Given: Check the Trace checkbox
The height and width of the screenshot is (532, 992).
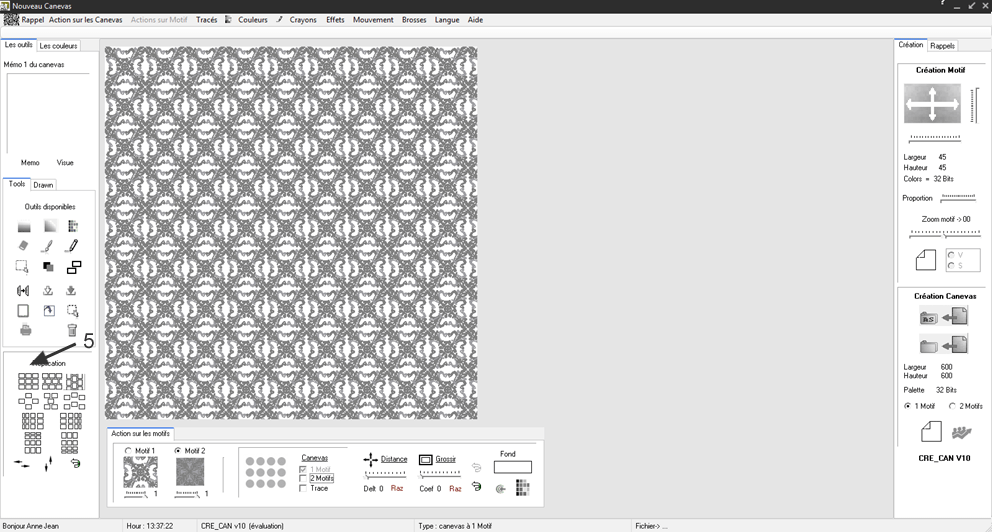Looking at the screenshot, I should (304, 489).
